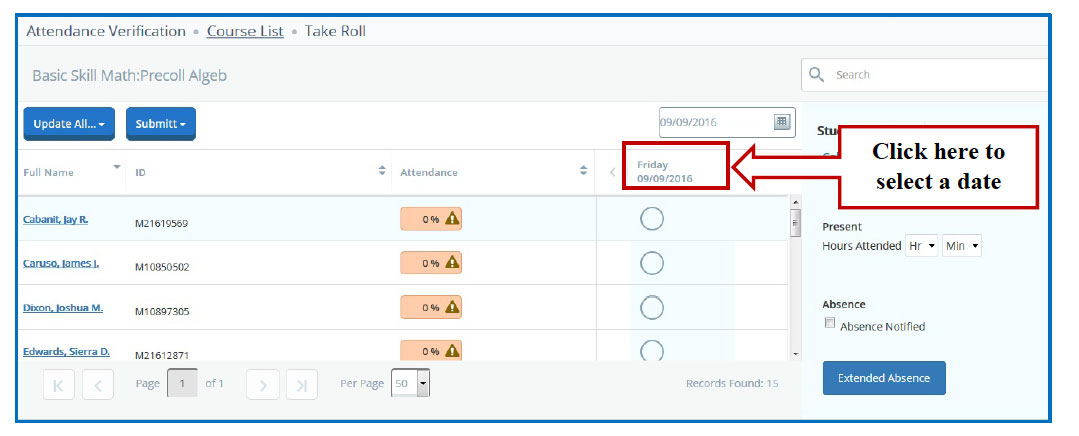Image resolution: width=1079 pixels, height=436 pixels.
Task: Go to last page of records
Action: (x=301, y=384)
